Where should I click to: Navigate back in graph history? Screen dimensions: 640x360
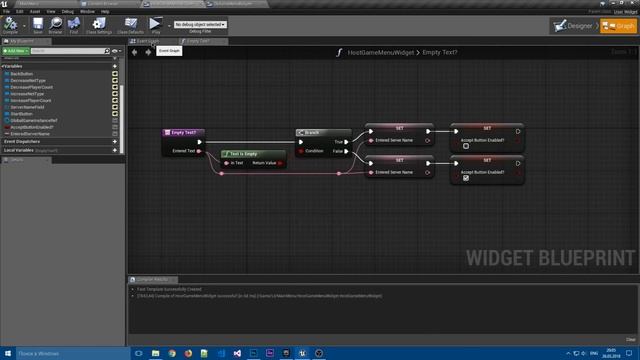[134, 52]
